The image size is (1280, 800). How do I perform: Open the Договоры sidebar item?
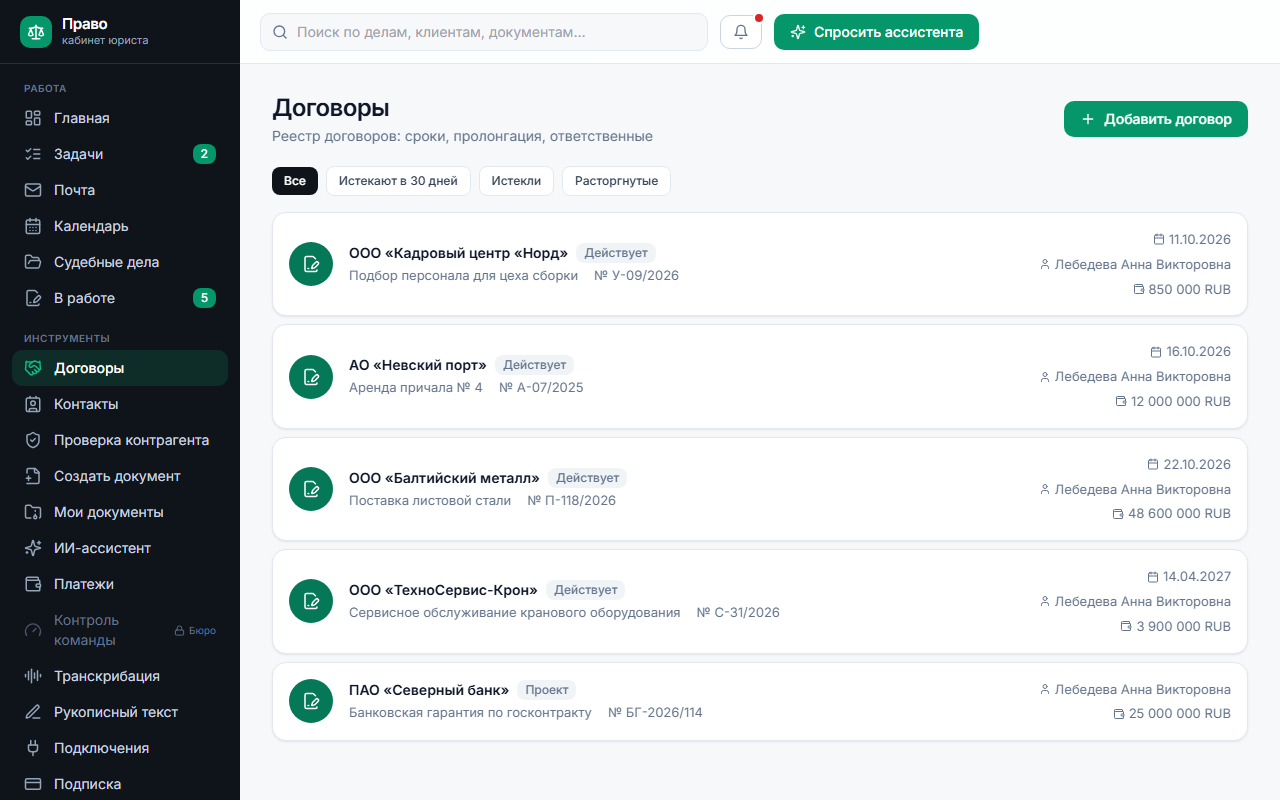[x=120, y=368]
